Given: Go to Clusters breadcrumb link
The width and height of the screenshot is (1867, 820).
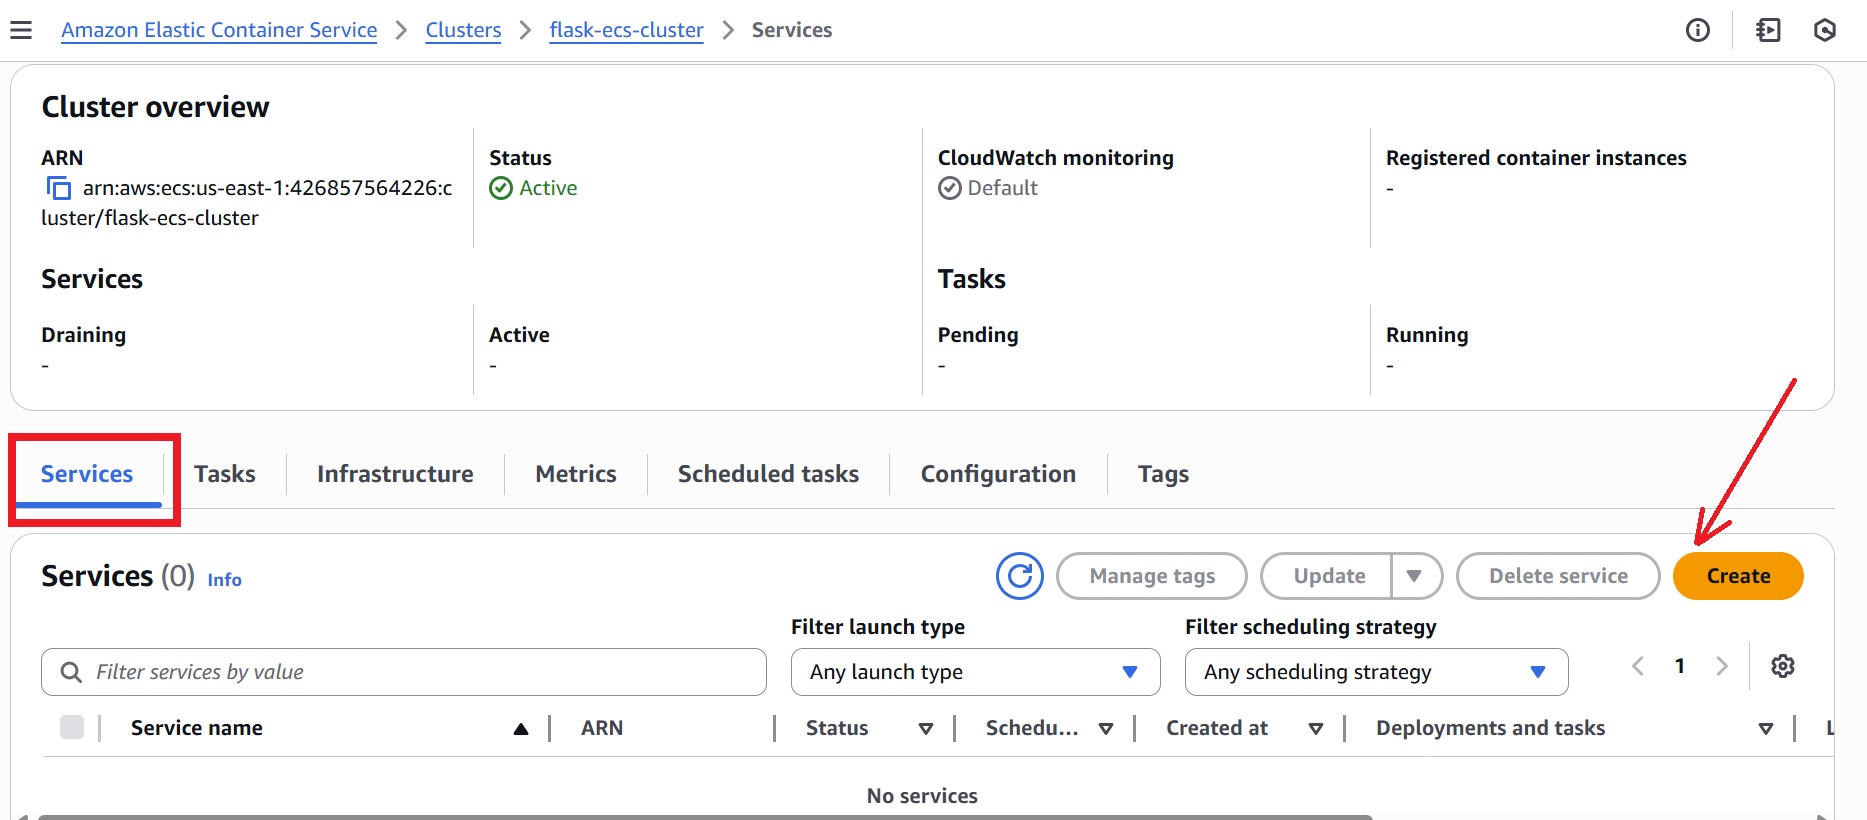Looking at the screenshot, I should tap(463, 30).
